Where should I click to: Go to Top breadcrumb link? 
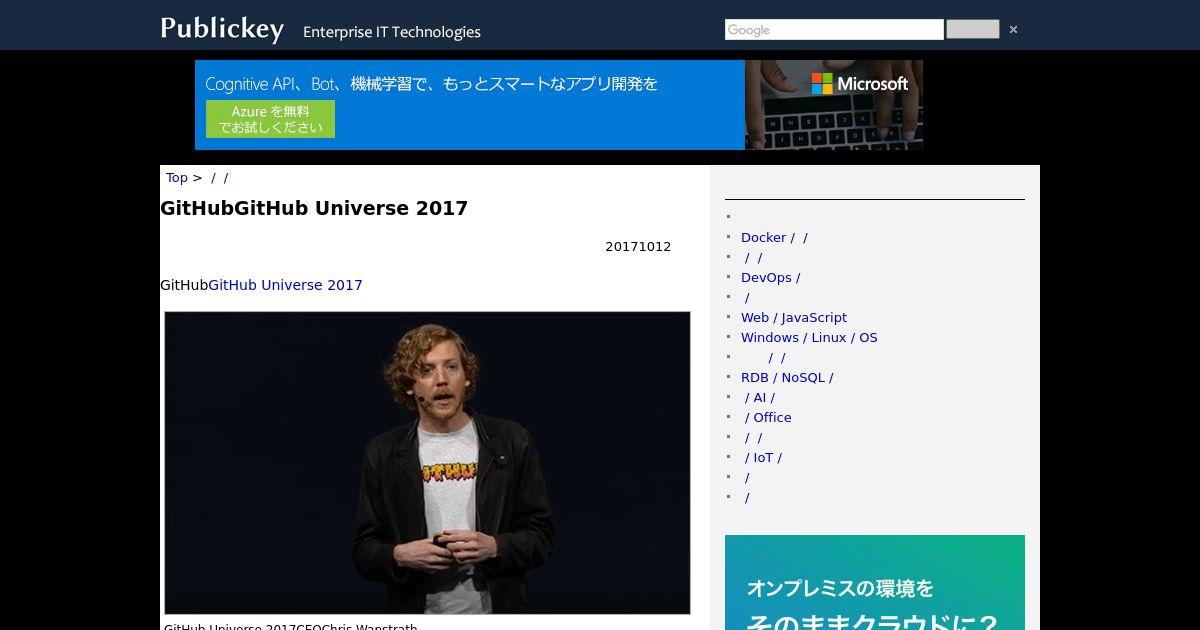point(176,178)
